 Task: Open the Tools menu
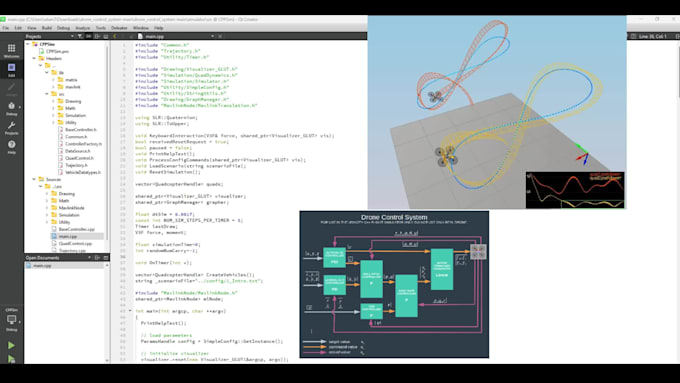click(101, 28)
